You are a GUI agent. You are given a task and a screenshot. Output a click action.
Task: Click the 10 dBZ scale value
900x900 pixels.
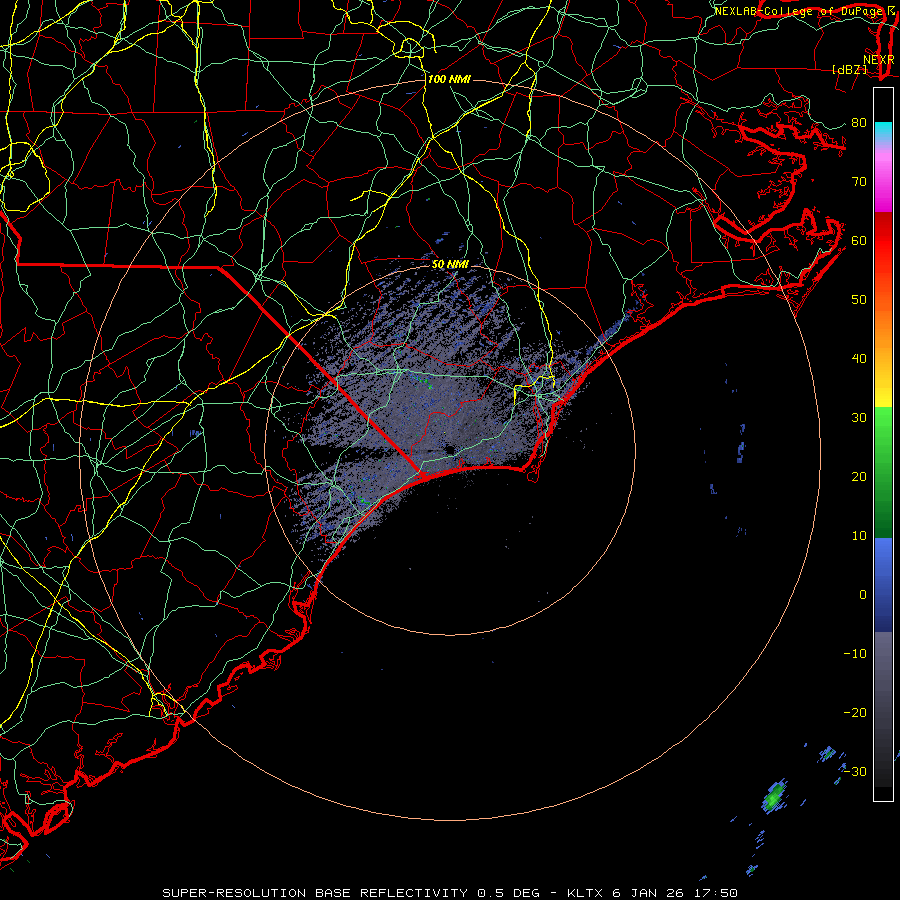[859, 536]
